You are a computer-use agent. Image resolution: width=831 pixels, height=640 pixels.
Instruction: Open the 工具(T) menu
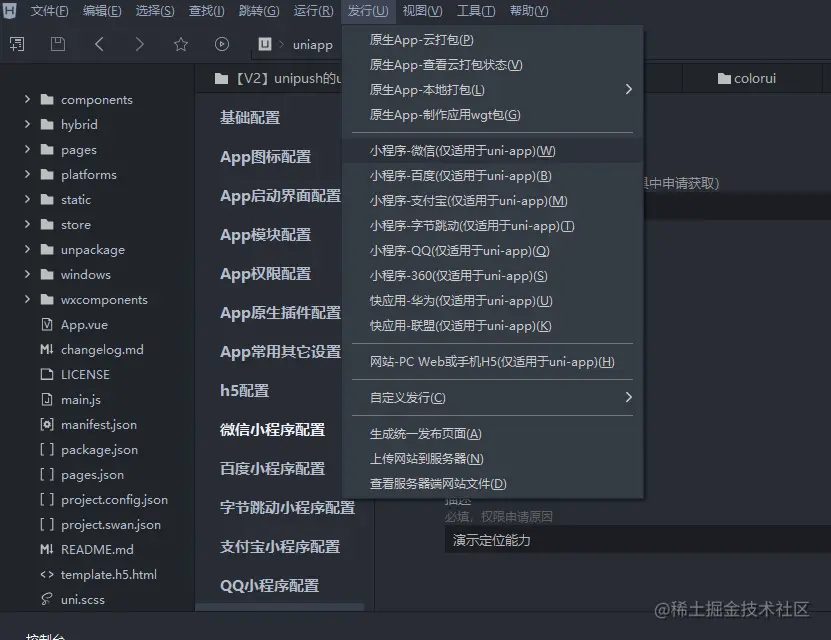click(476, 11)
